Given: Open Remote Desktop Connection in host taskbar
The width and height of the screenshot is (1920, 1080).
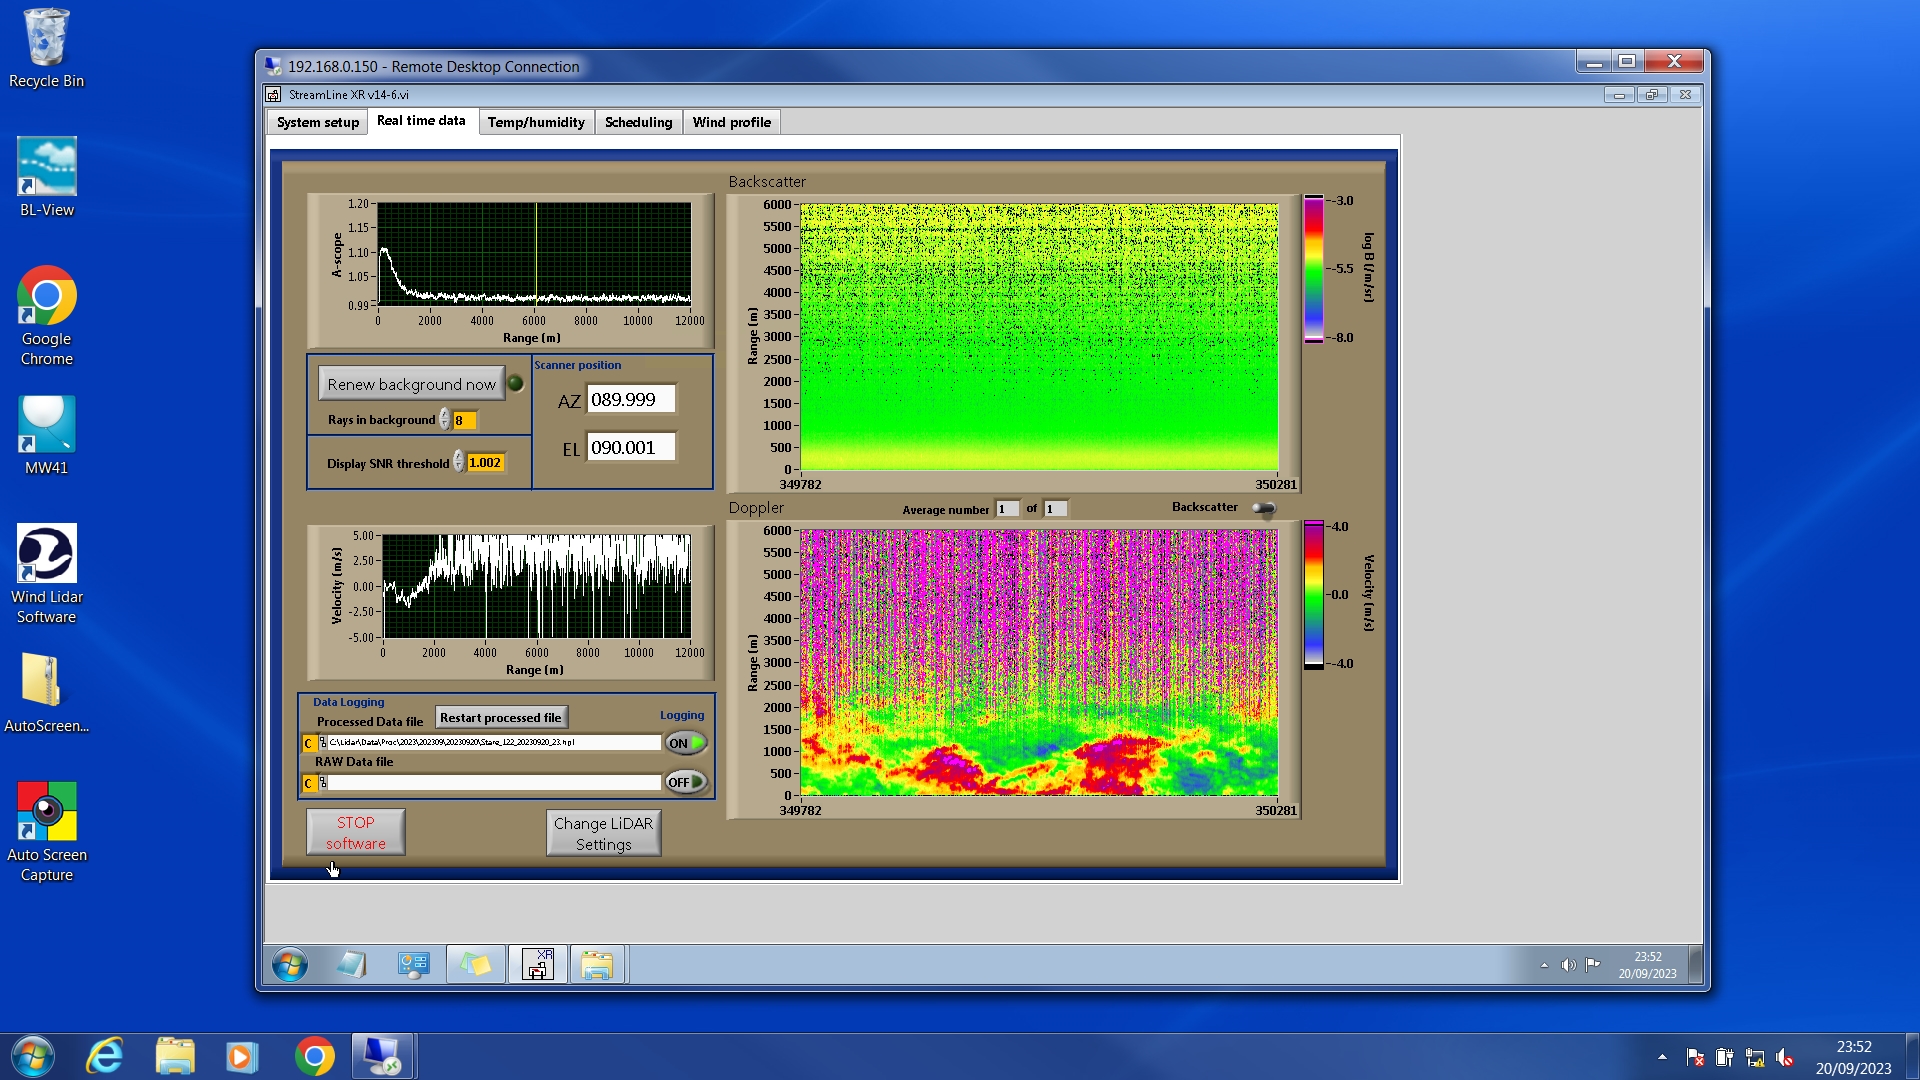Looking at the screenshot, I should (383, 1057).
